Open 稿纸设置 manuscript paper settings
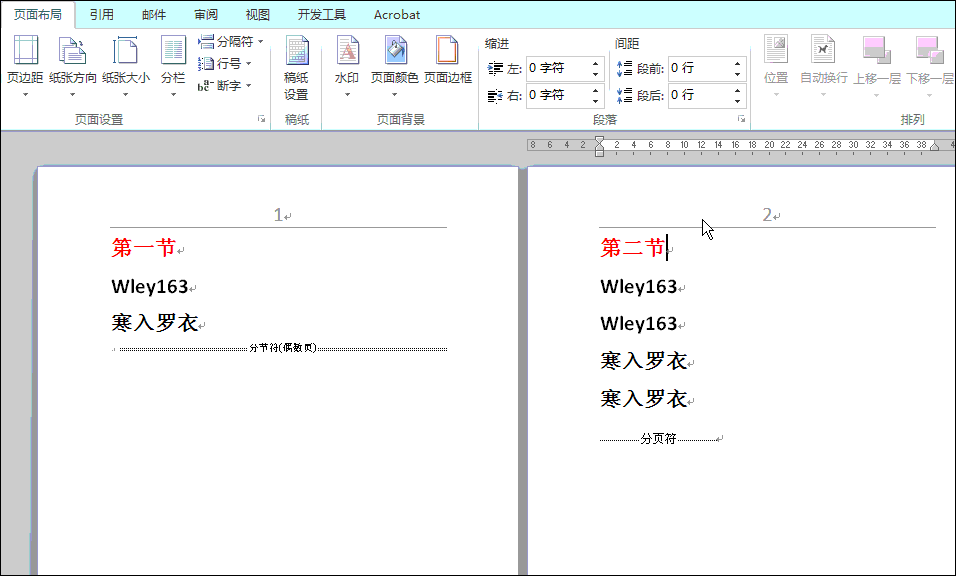The width and height of the screenshot is (956, 576). coord(296,67)
